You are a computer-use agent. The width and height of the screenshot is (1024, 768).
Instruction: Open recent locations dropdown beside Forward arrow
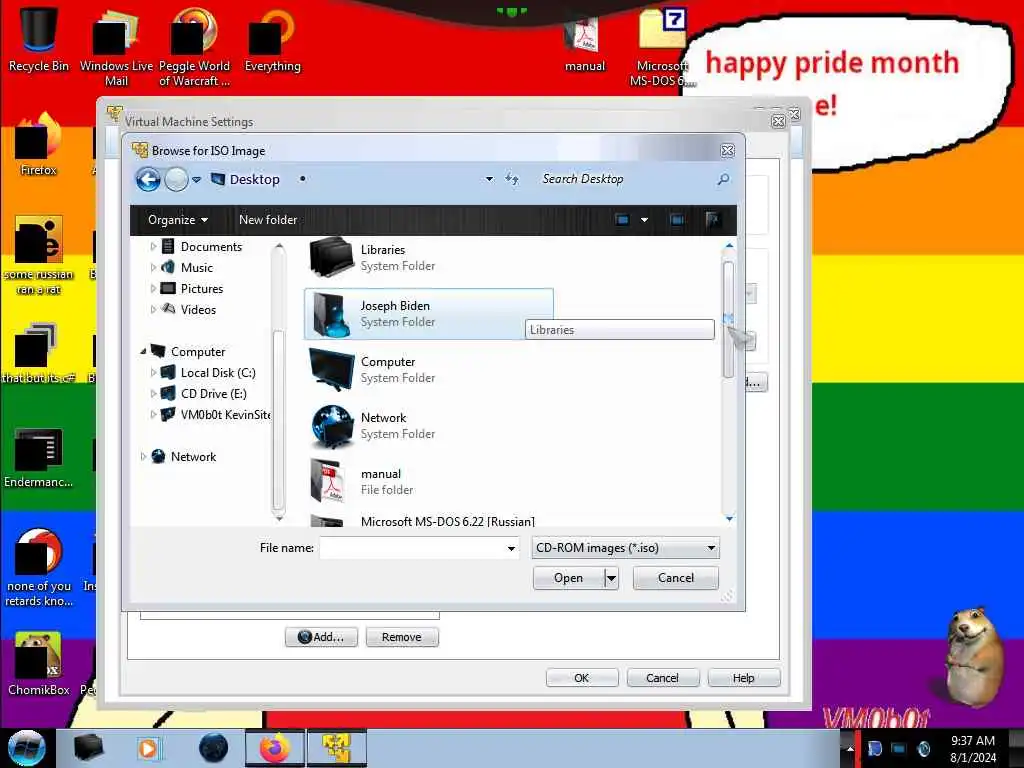click(x=197, y=180)
